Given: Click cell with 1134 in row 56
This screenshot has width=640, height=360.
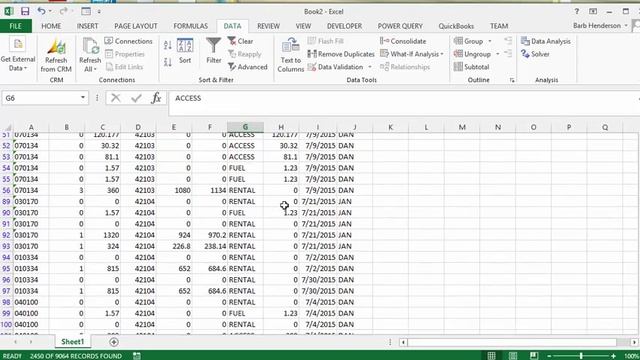Looking at the screenshot, I should click(209, 190).
